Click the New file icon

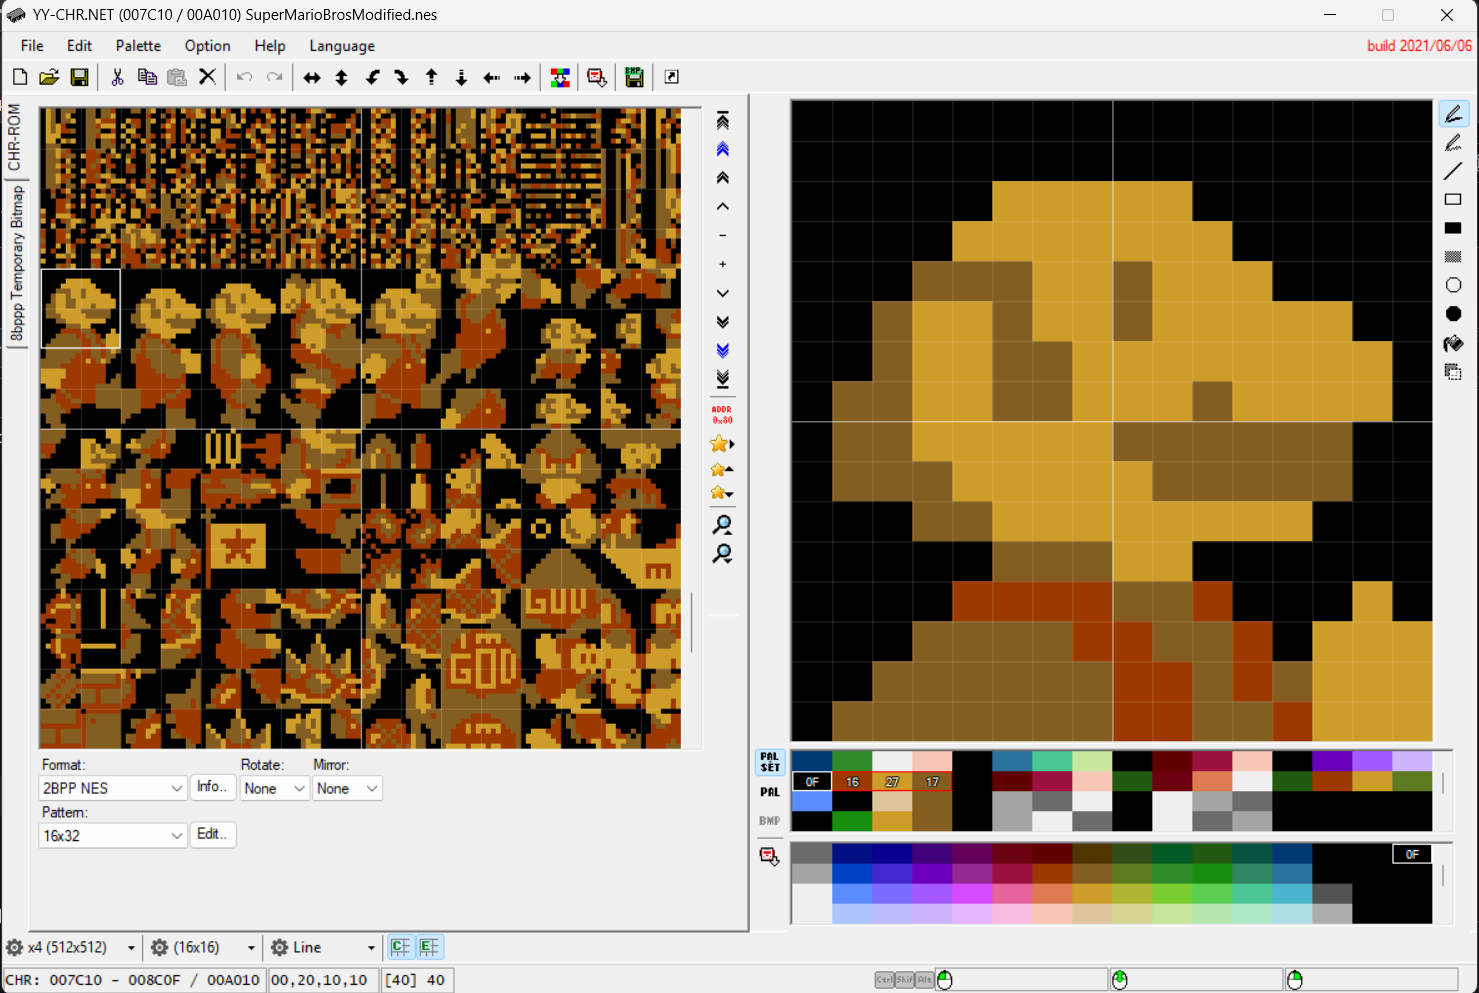20,77
